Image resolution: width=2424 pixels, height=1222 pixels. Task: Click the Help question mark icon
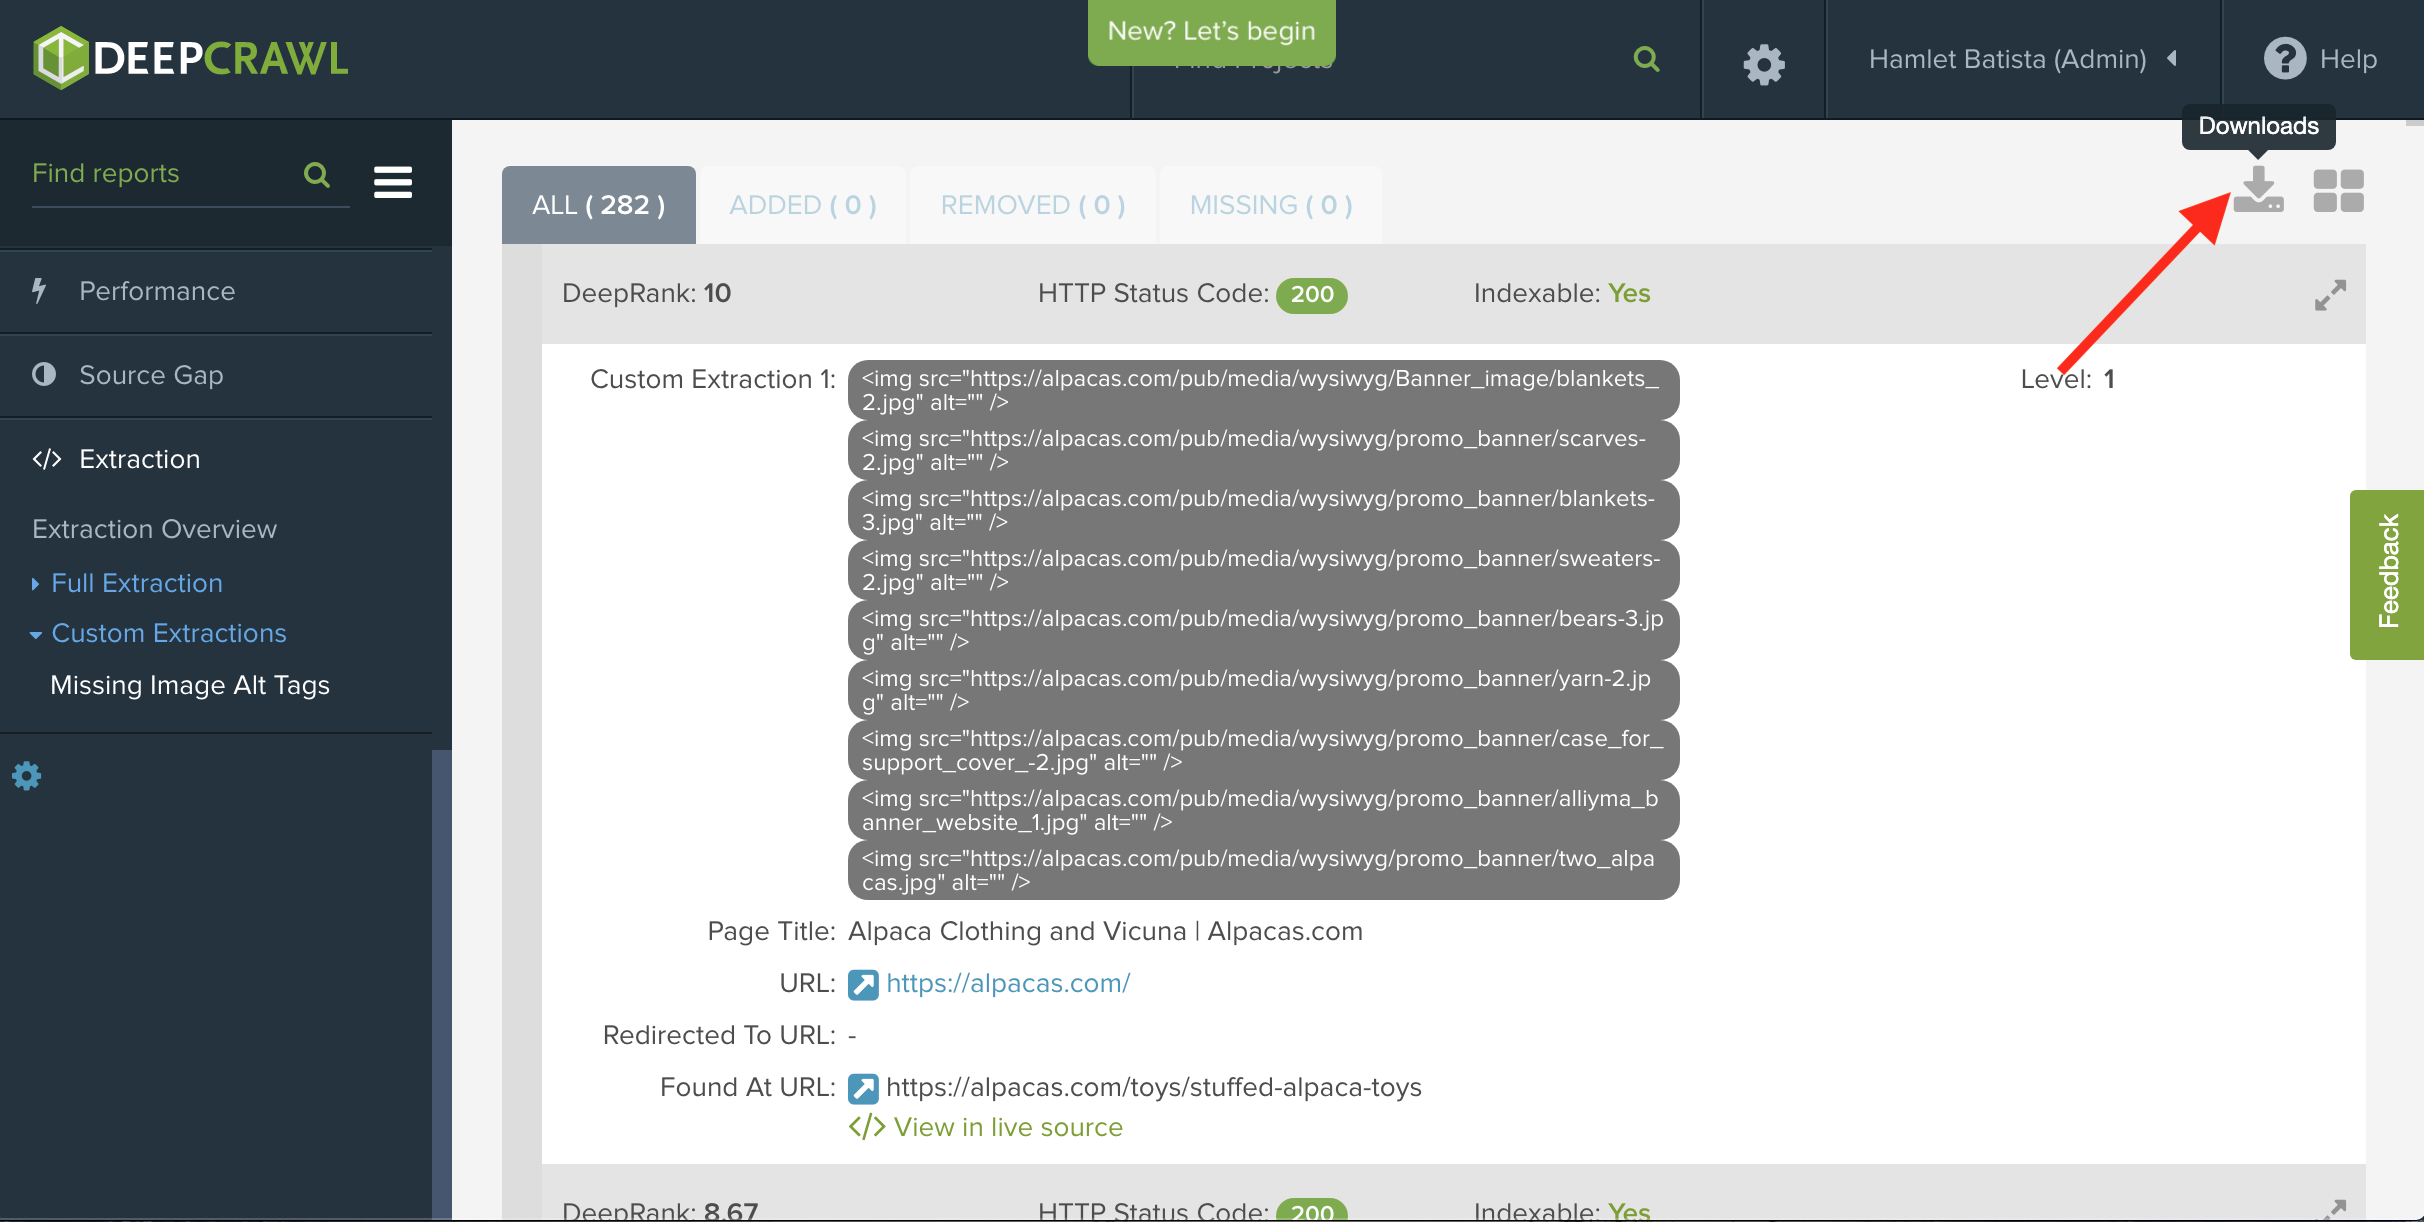click(2285, 59)
